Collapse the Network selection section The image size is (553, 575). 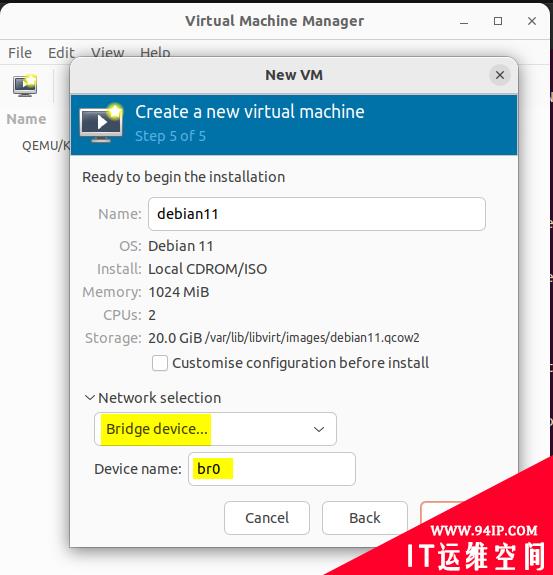tap(89, 398)
